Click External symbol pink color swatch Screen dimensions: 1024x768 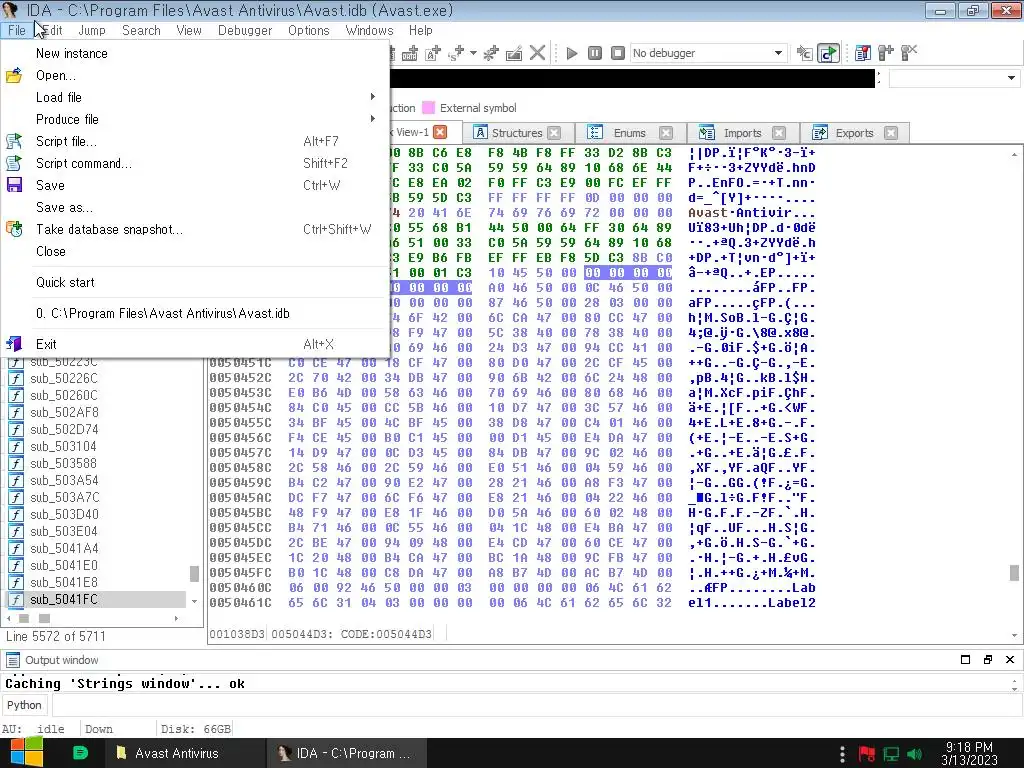pos(428,108)
